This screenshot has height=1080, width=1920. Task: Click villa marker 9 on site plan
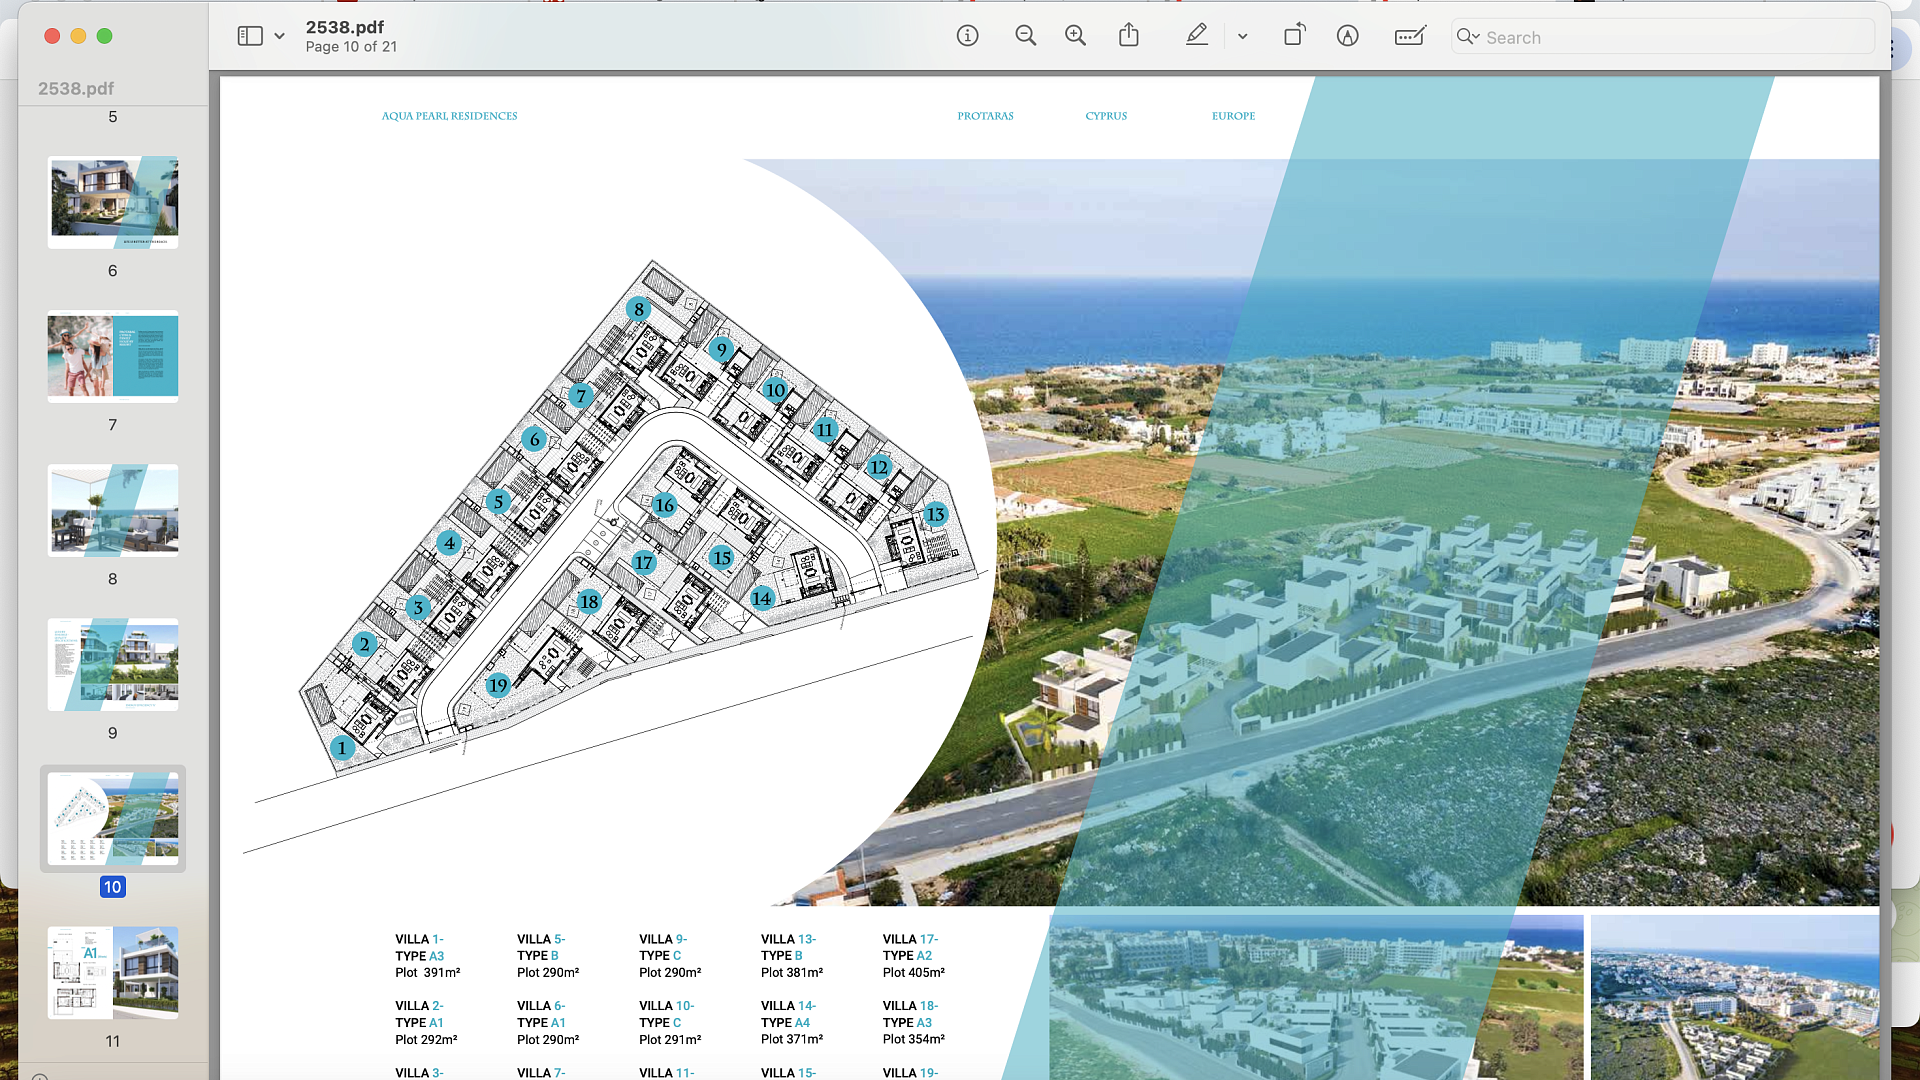[x=721, y=350]
